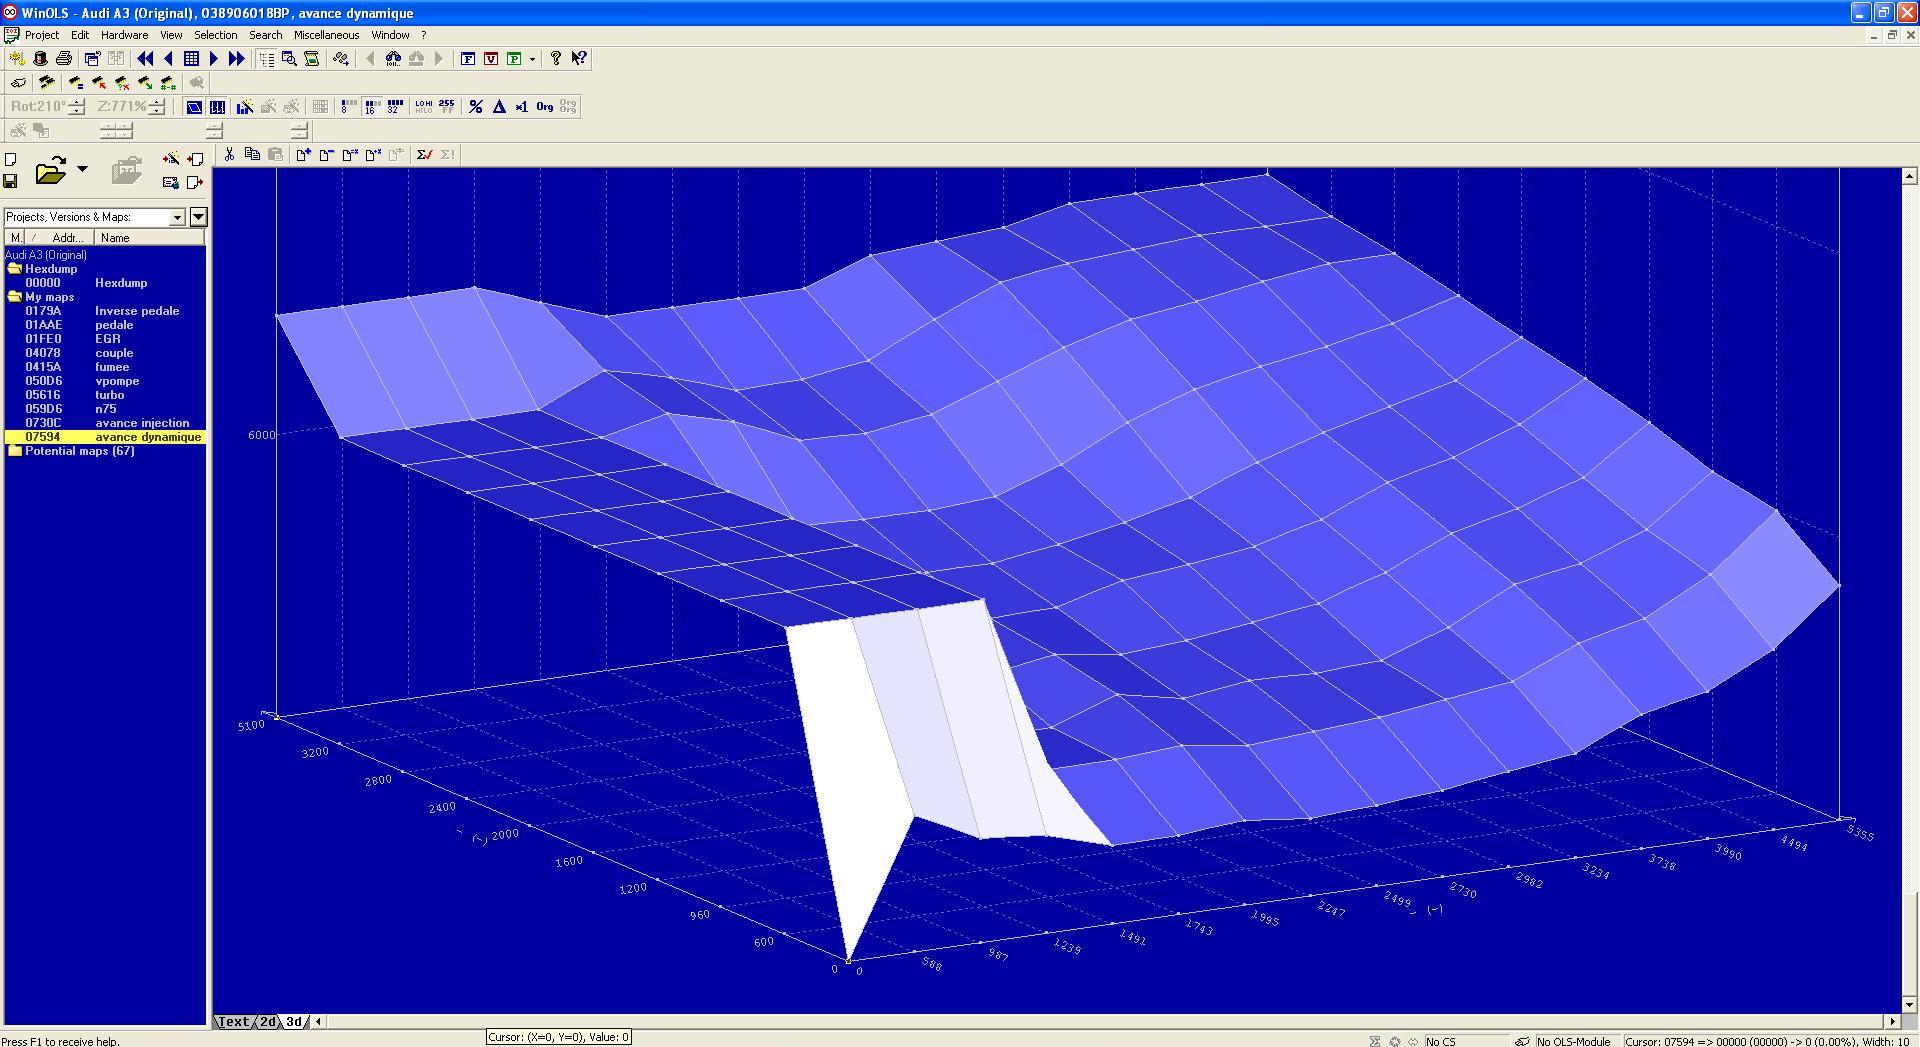Screen dimensions: 1920x1047
Task: Click the save floppy disk icon
Action: [x=11, y=181]
